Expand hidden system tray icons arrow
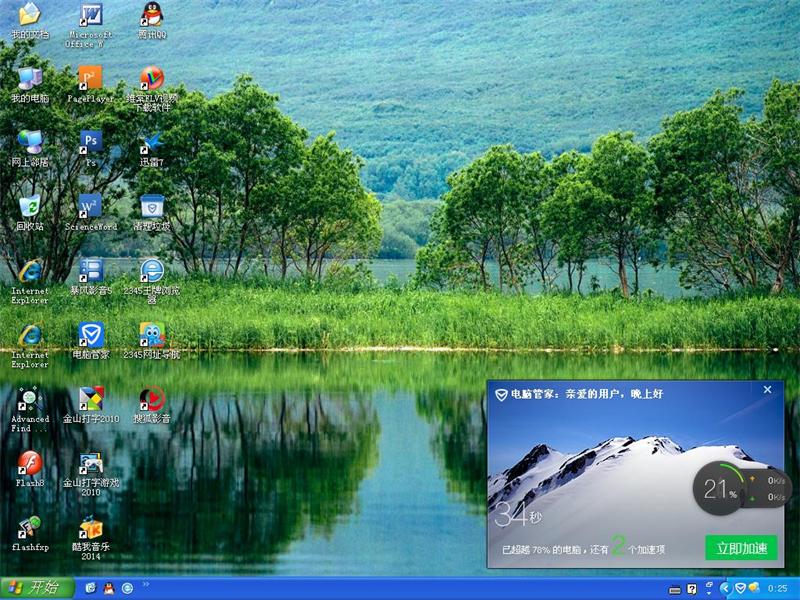This screenshot has width=800, height=600. coord(725,588)
